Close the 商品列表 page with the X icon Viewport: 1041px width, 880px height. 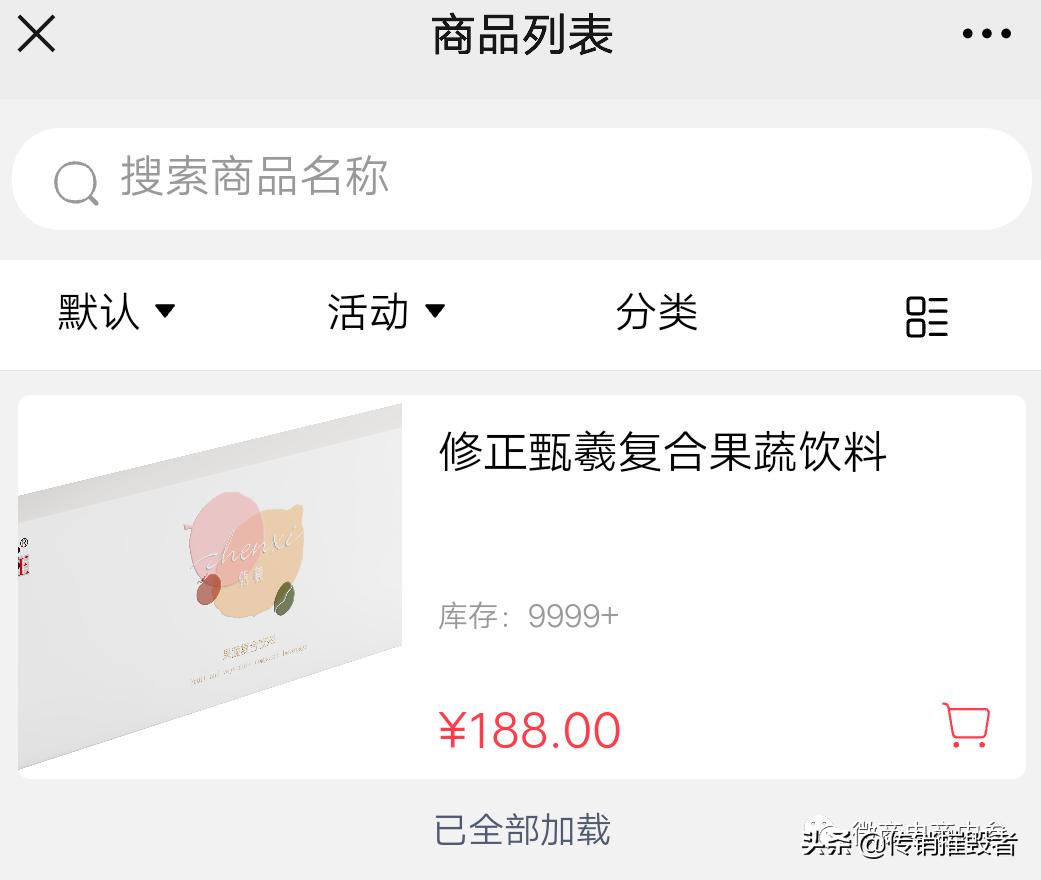pos(36,33)
